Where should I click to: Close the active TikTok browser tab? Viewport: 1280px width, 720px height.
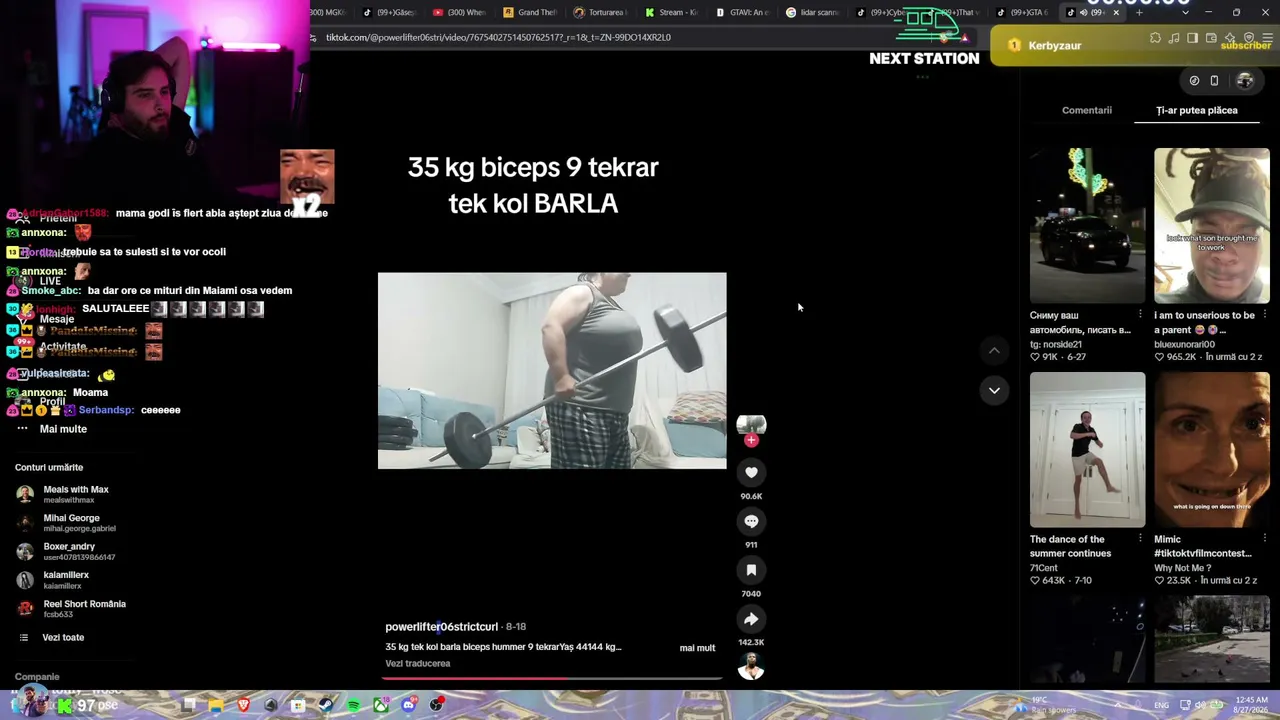coord(1116,13)
